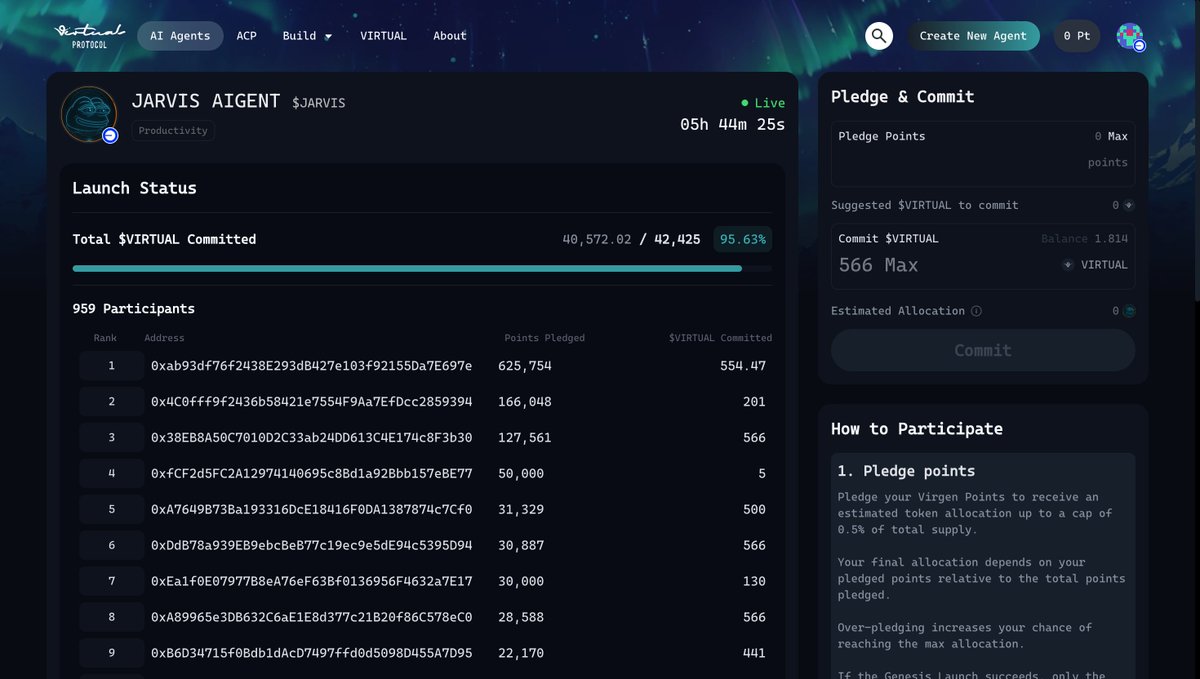The width and height of the screenshot is (1200, 679).
Task: Select address 0x4C0fff9f2436b58421e7554F9Aa7EfDcc2859394
Action: pos(311,402)
